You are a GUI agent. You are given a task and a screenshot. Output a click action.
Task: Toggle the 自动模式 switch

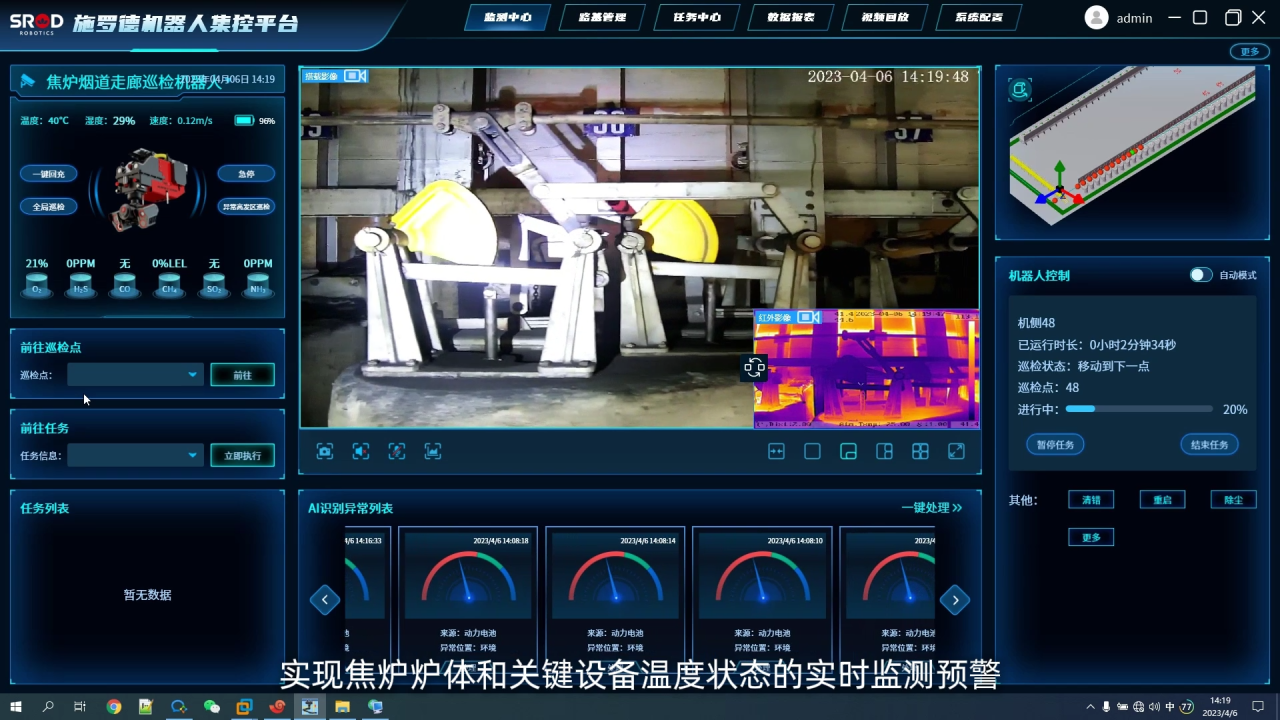(1200, 275)
